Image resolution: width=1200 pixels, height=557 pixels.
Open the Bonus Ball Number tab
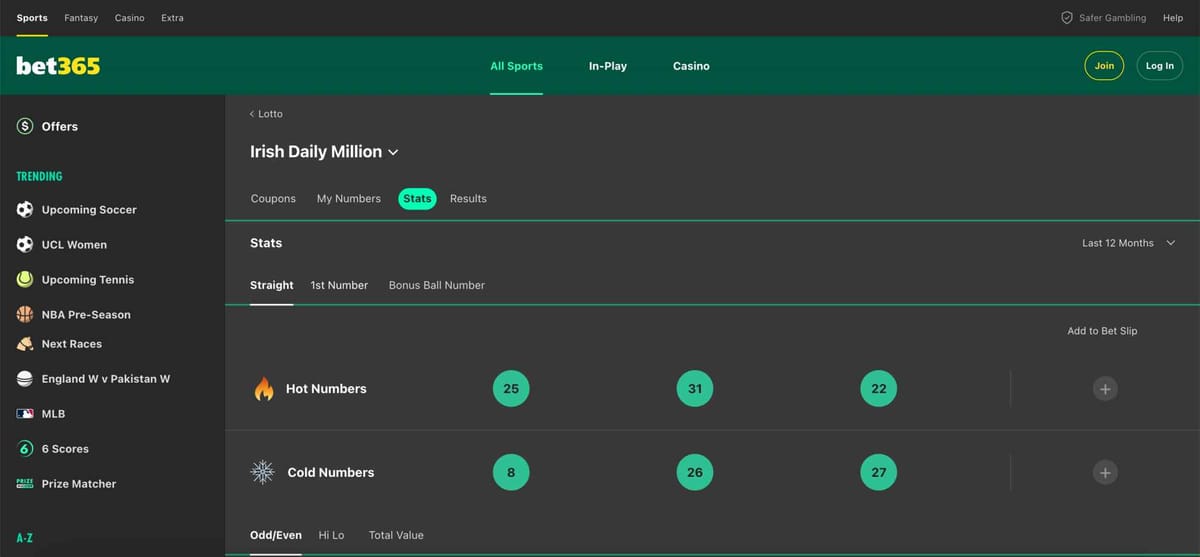[437, 285]
